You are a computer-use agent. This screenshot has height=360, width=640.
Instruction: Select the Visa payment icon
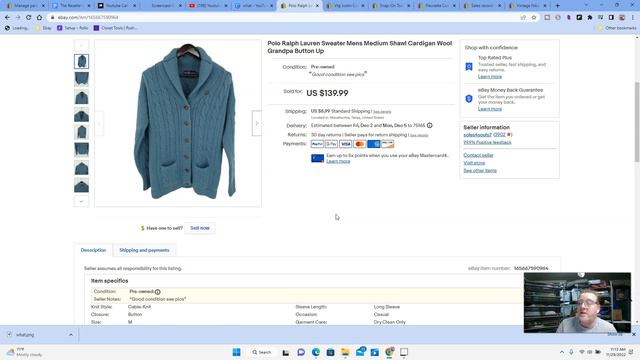point(345,144)
